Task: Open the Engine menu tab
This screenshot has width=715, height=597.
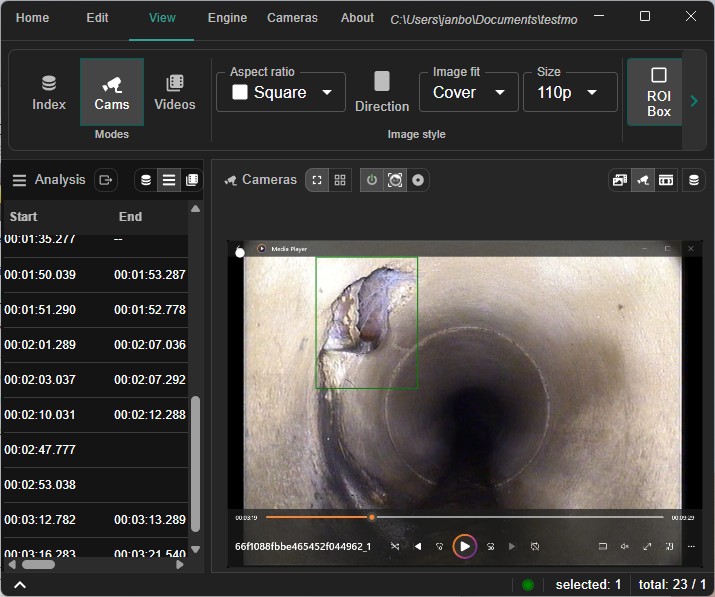Action: tap(227, 18)
